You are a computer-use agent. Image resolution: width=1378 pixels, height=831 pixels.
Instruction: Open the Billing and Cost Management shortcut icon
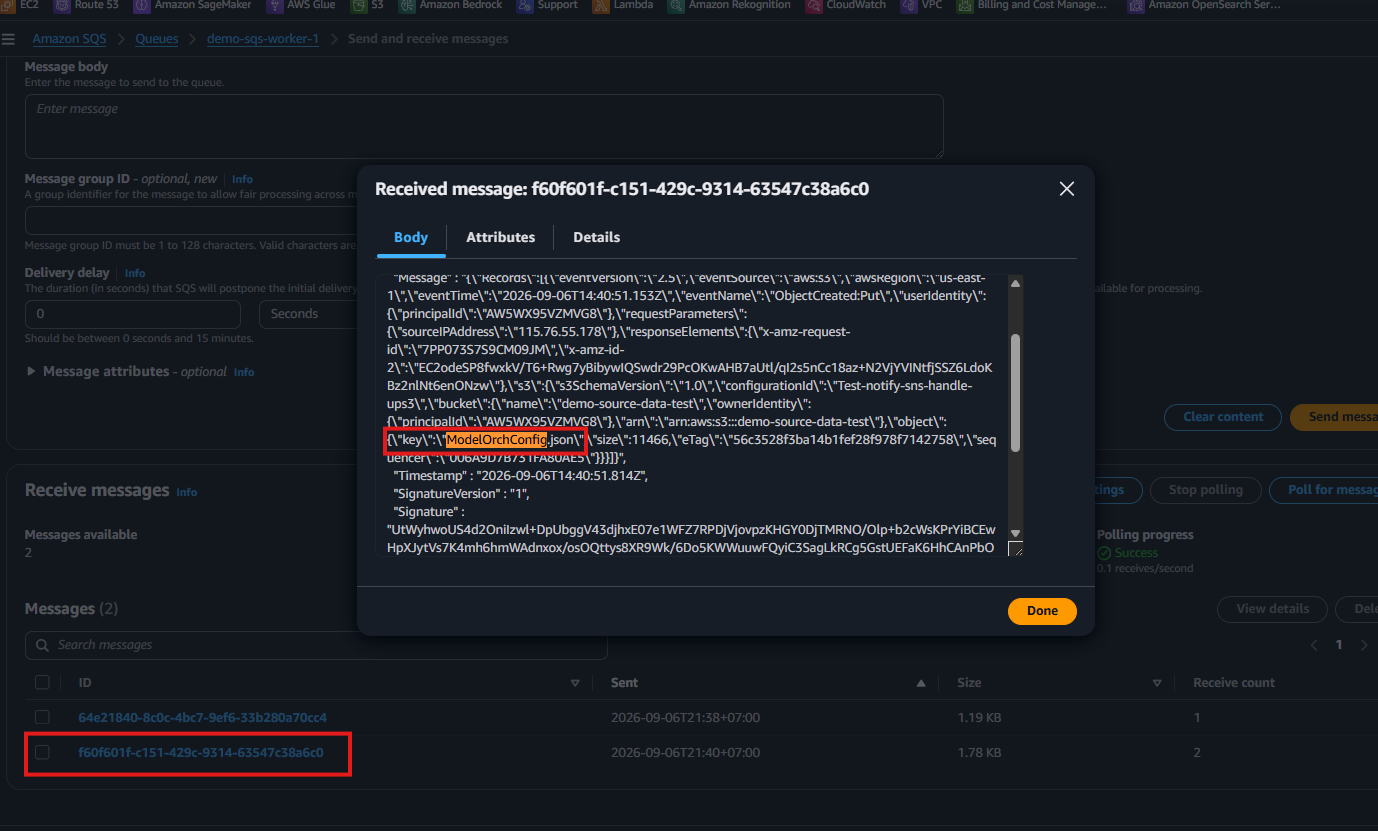tap(965, 5)
